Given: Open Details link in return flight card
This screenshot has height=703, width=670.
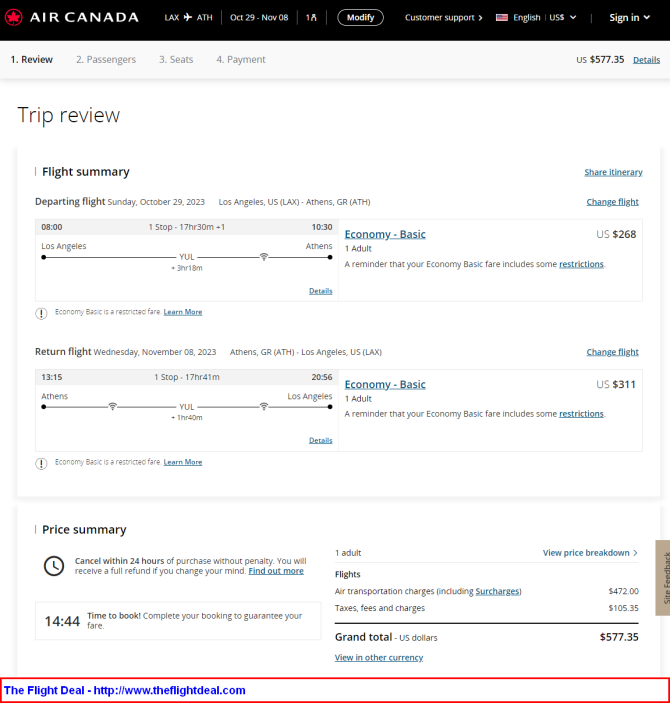Looking at the screenshot, I should pyautogui.click(x=321, y=440).
